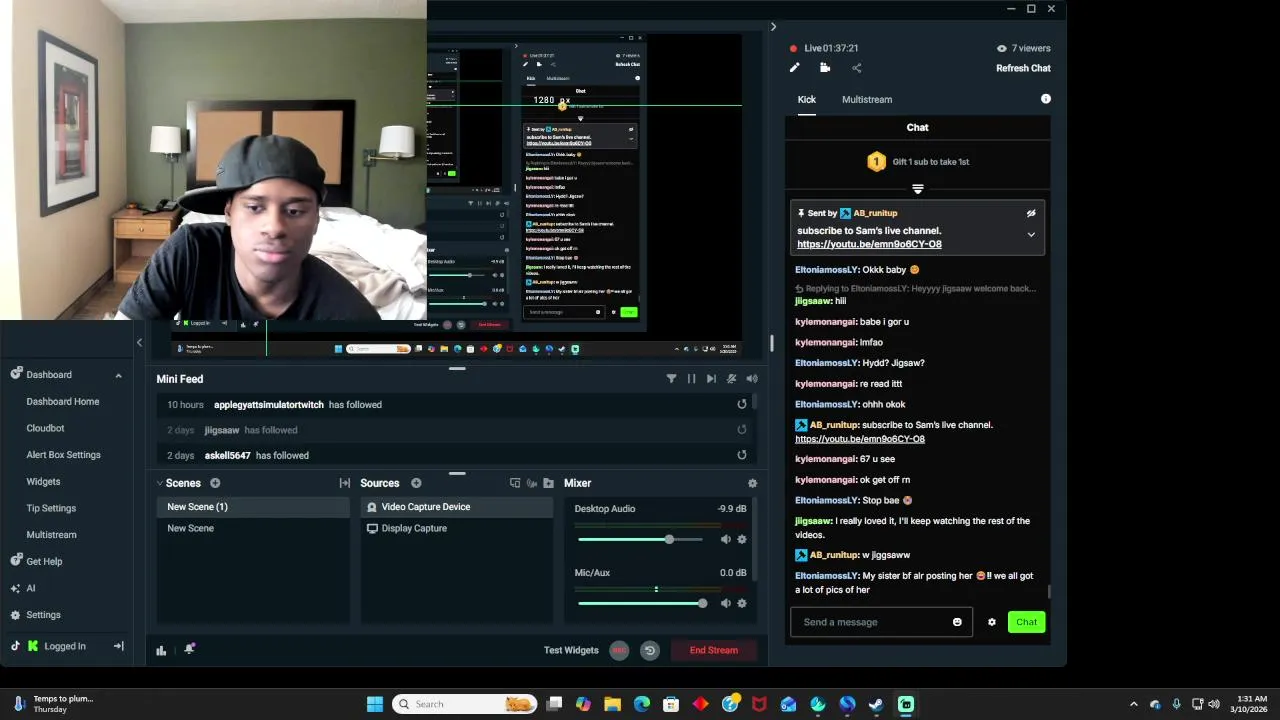Add a new scene with plus icon
The width and height of the screenshot is (1280, 720).
pyautogui.click(x=215, y=483)
